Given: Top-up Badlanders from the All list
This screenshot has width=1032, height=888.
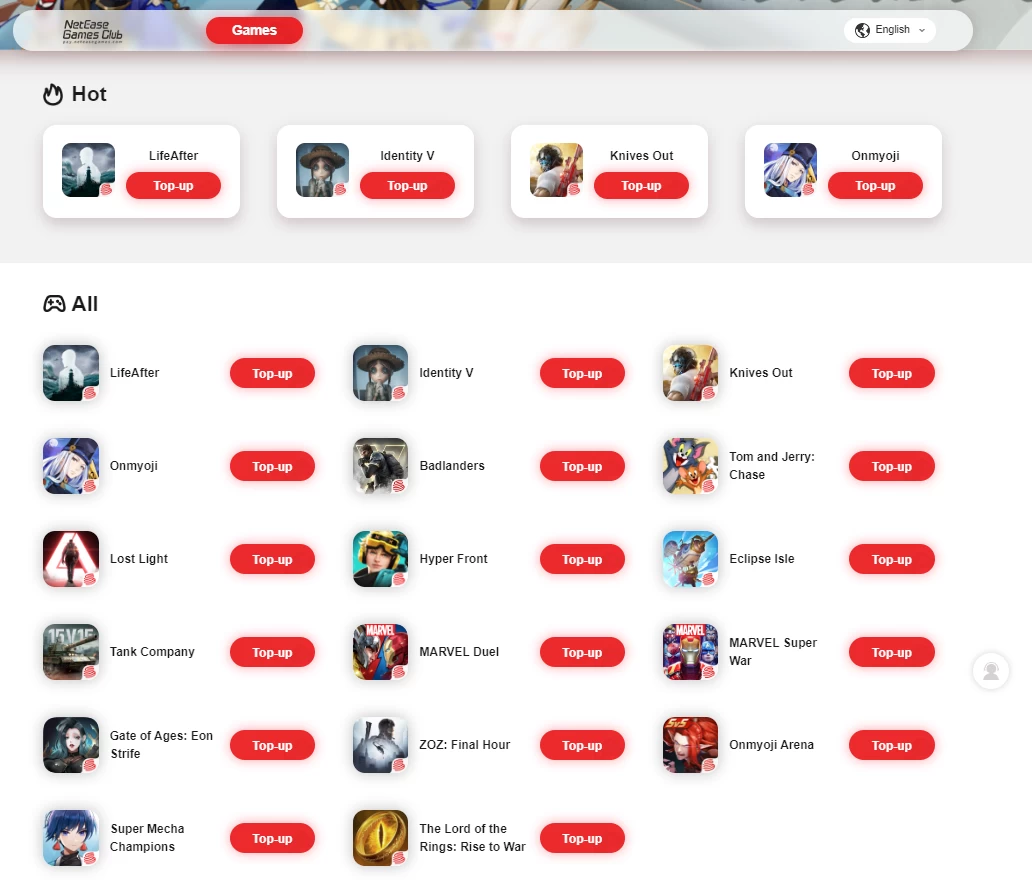Looking at the screenshot, I should pos(582,466).
